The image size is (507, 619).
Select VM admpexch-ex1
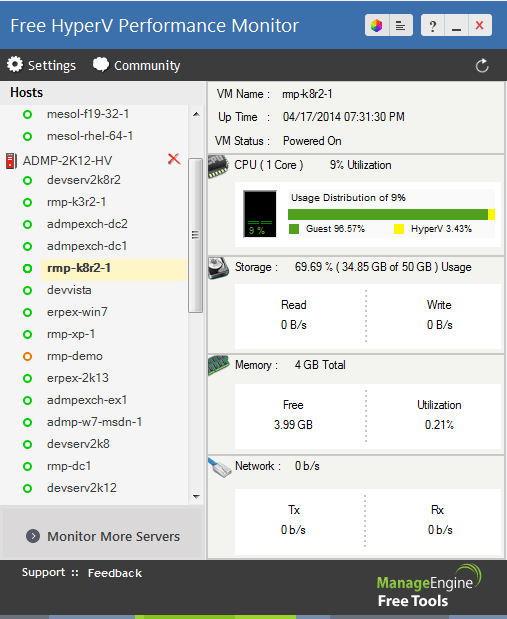pos(87,400)
